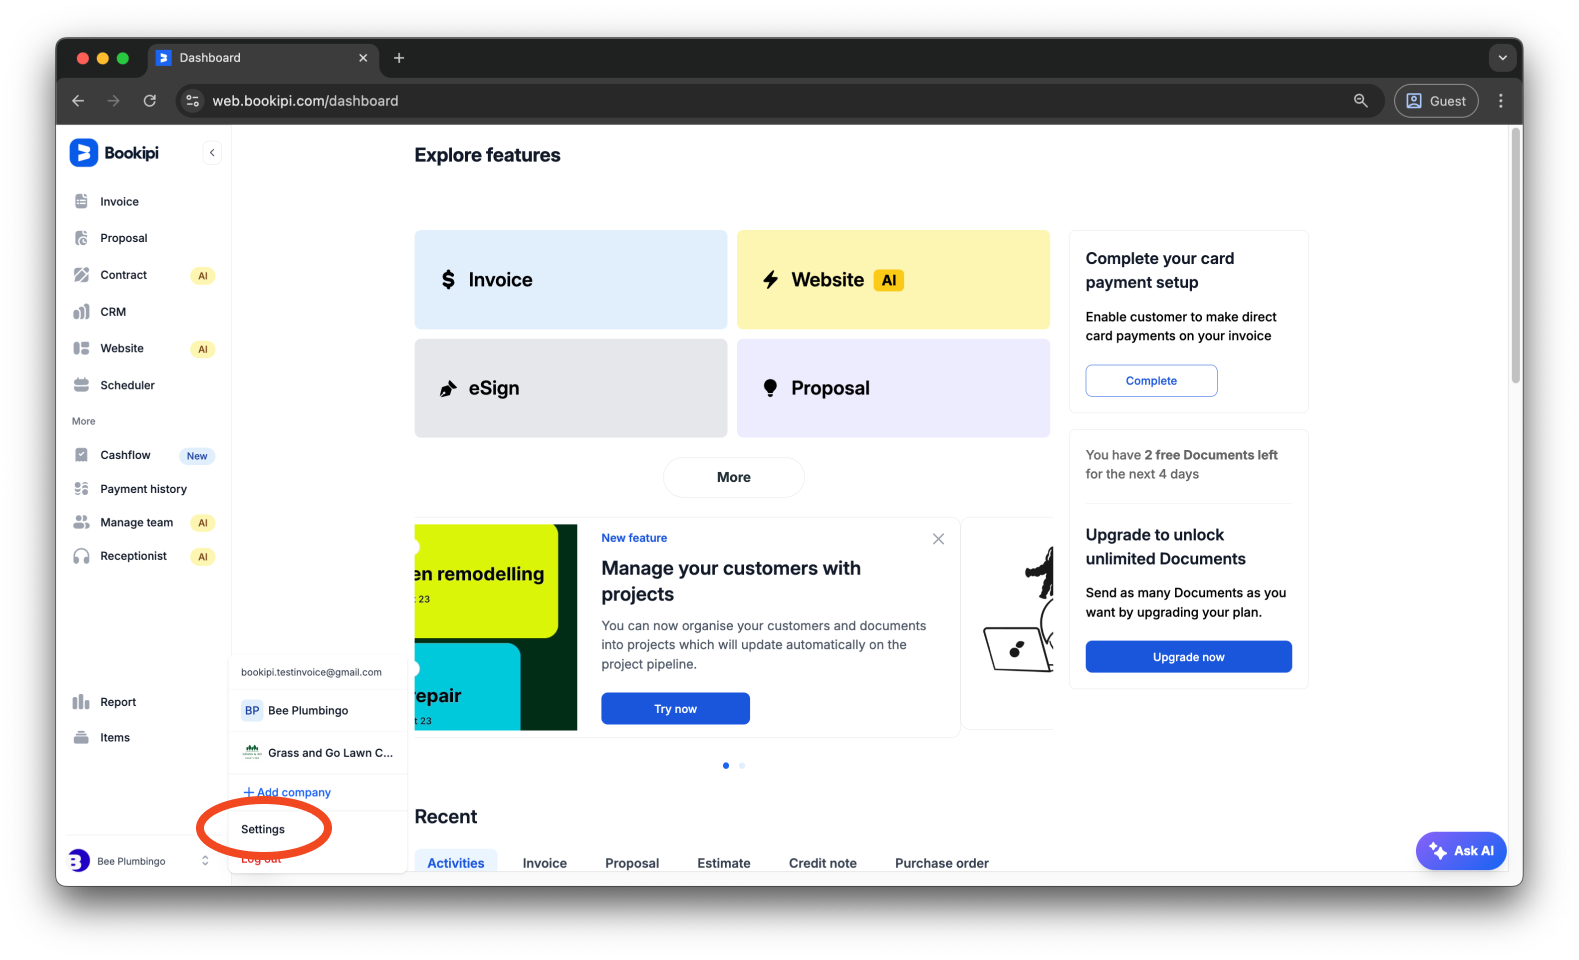Click the Upgrade now button
1579x960 pixels.
coord(1188,657)
